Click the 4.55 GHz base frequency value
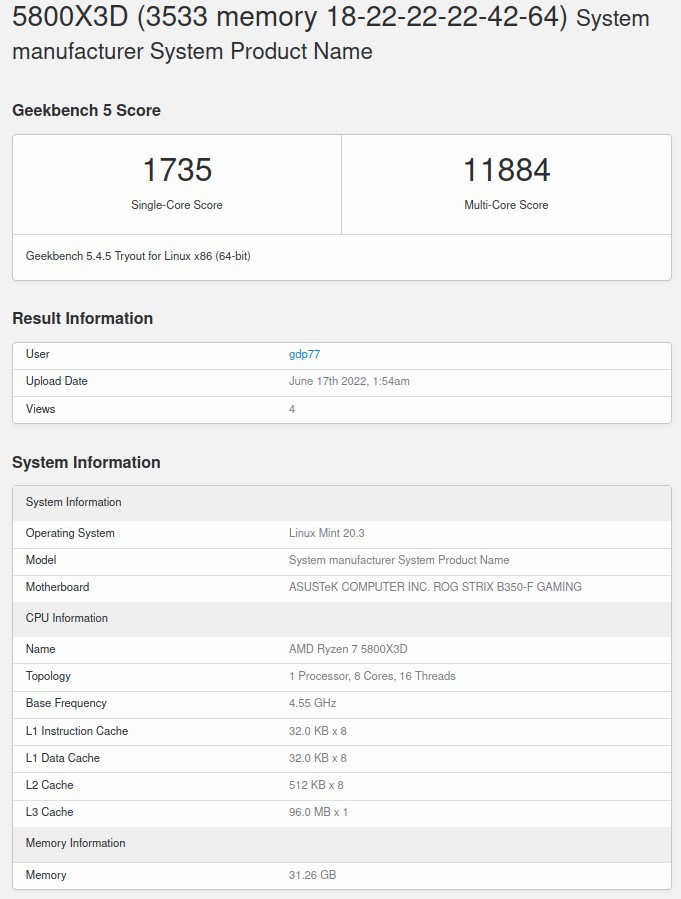The width and height of the screenshot is (681, 899). coord(312,703)
